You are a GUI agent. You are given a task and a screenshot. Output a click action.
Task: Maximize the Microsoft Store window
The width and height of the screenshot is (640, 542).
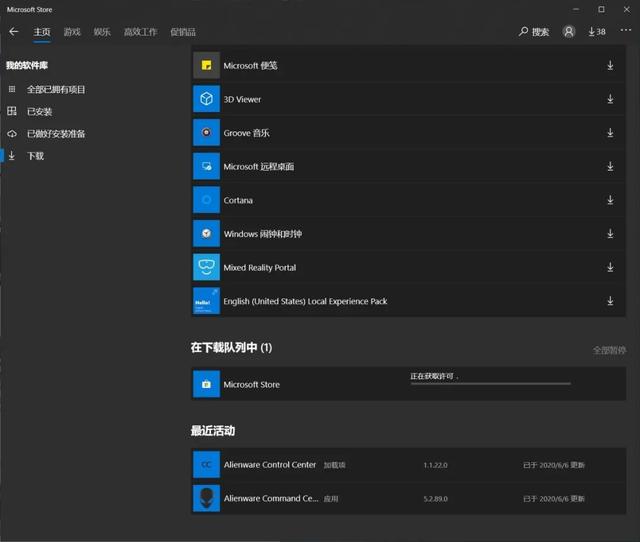[x=601, y=9]
